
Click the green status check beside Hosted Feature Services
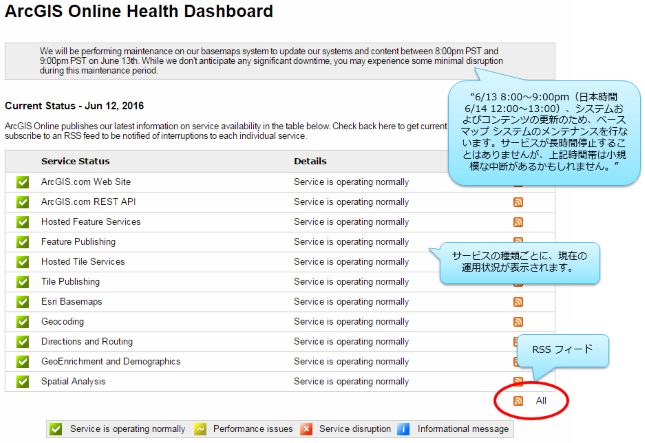point(23,222)
